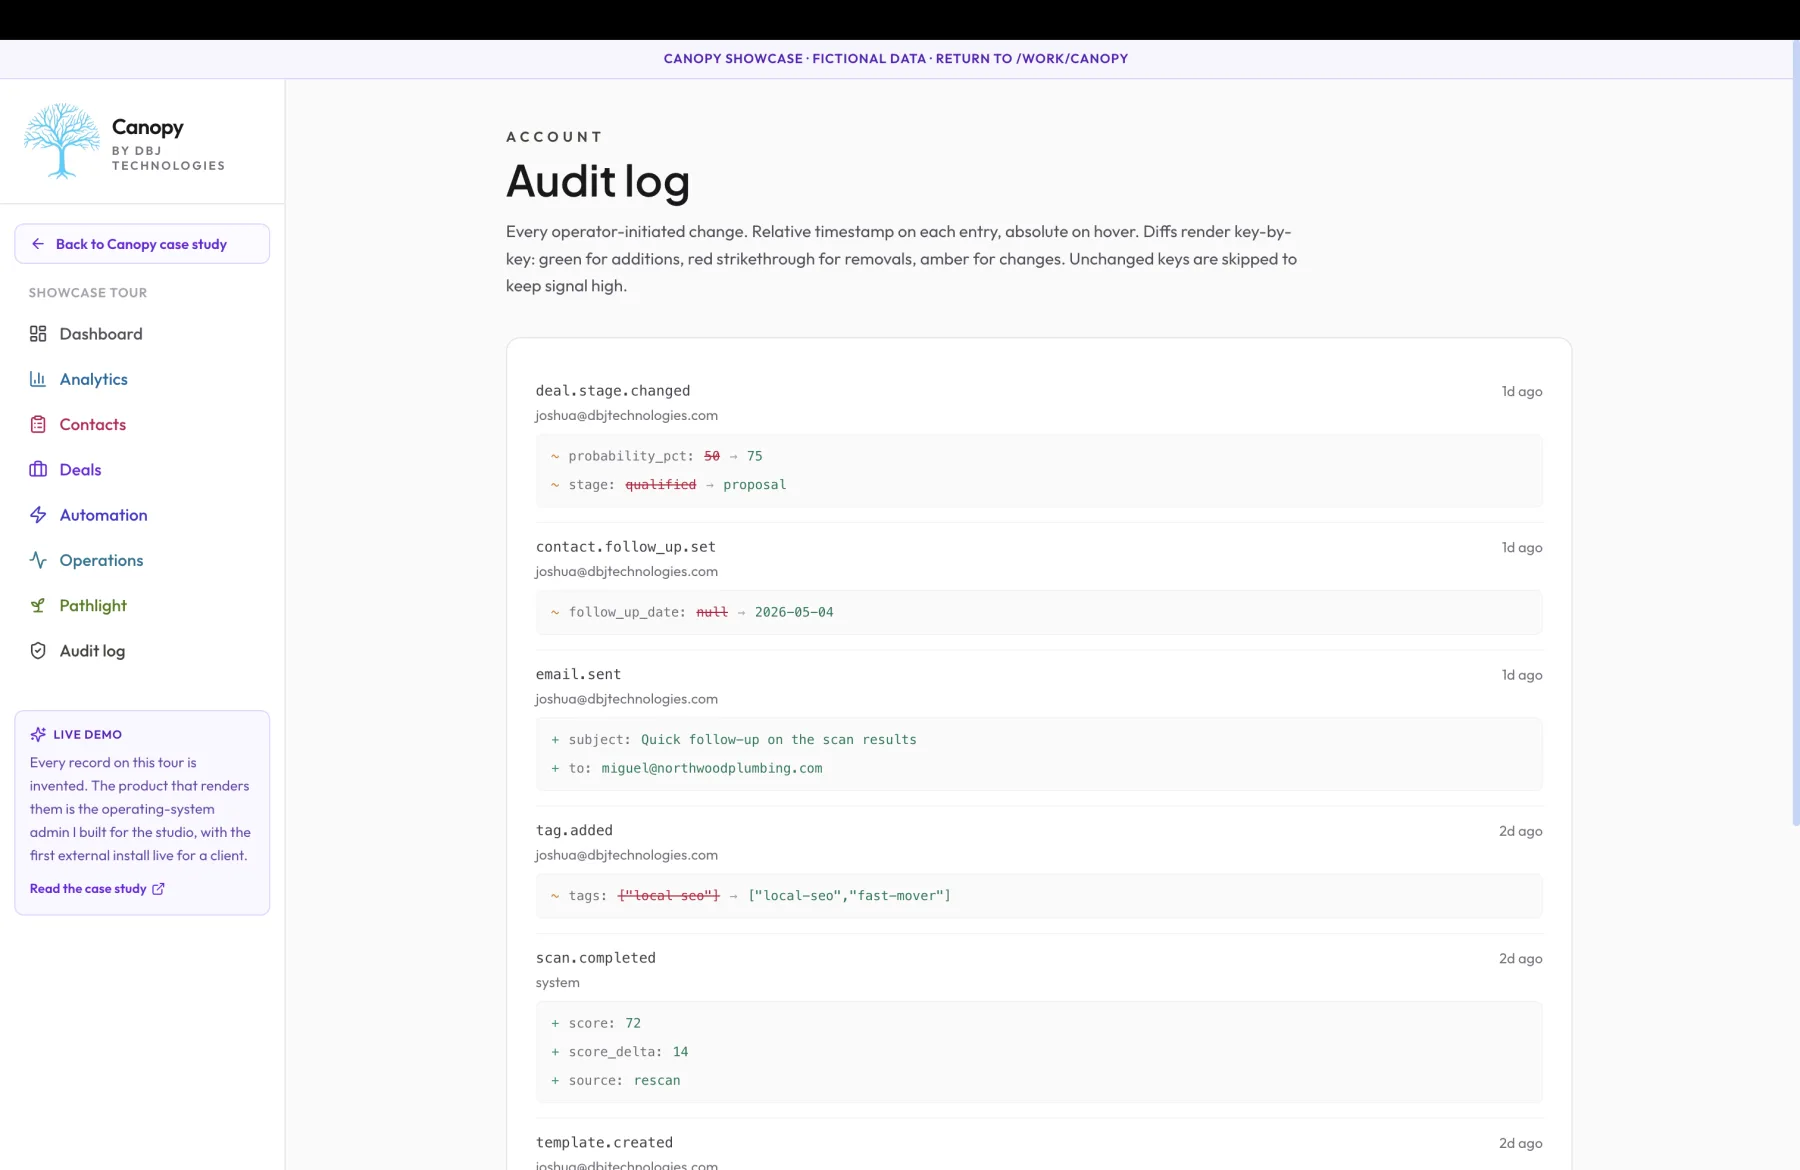Click Back to Canopy case study button

142,244
